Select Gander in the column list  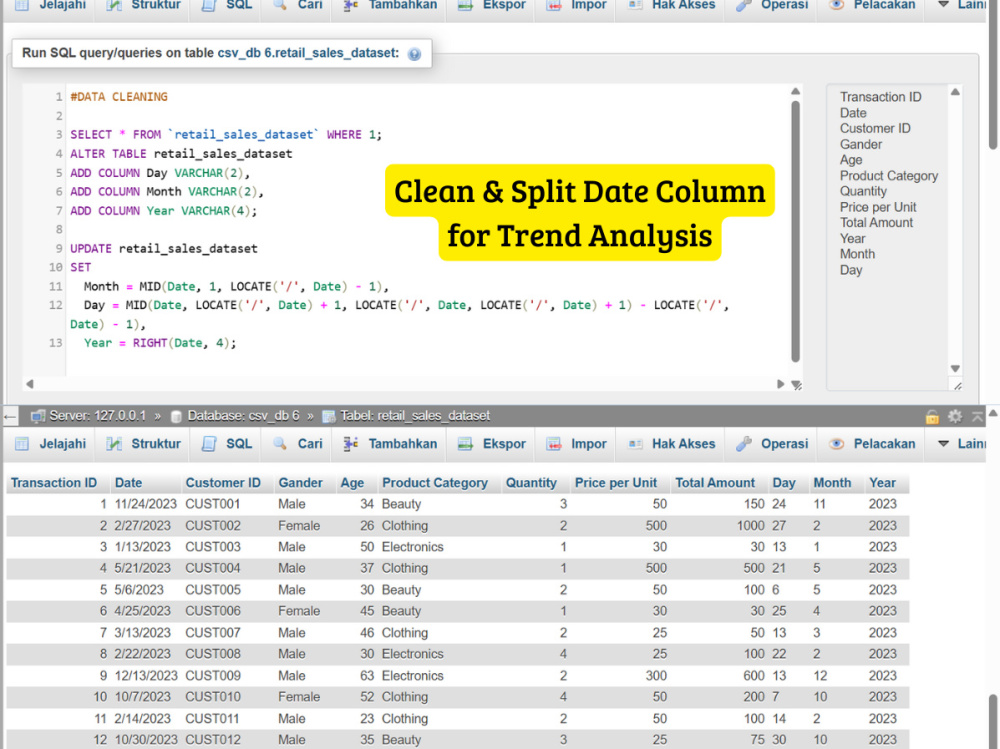click(x=860, y=144)
